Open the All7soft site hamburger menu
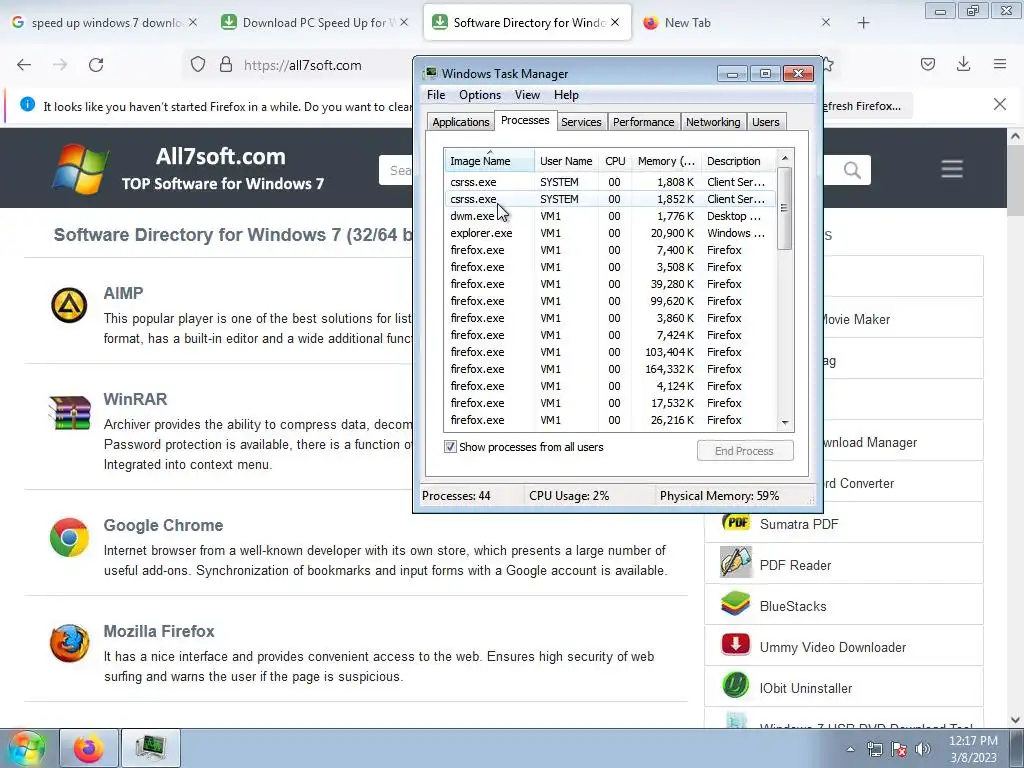This screenshot has width=1024, height=768. click(x=952, y=169)
